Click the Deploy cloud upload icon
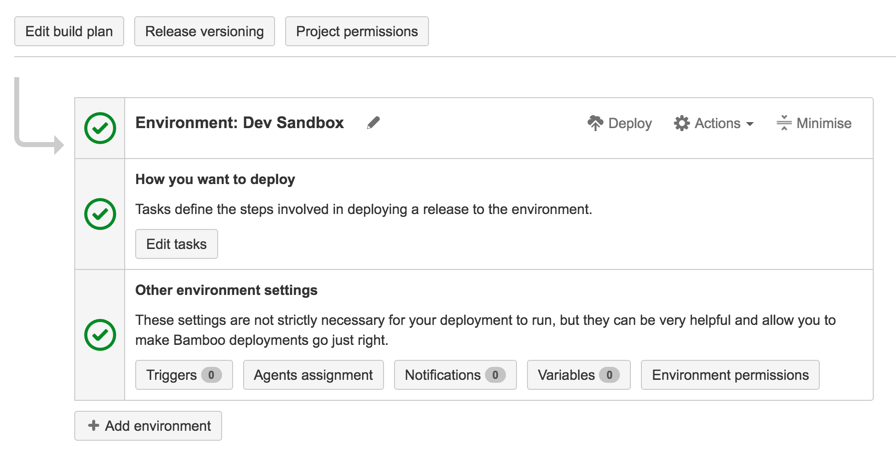This screenshot has width=896, height=456. pyautogui.click(x=595, y=123)
